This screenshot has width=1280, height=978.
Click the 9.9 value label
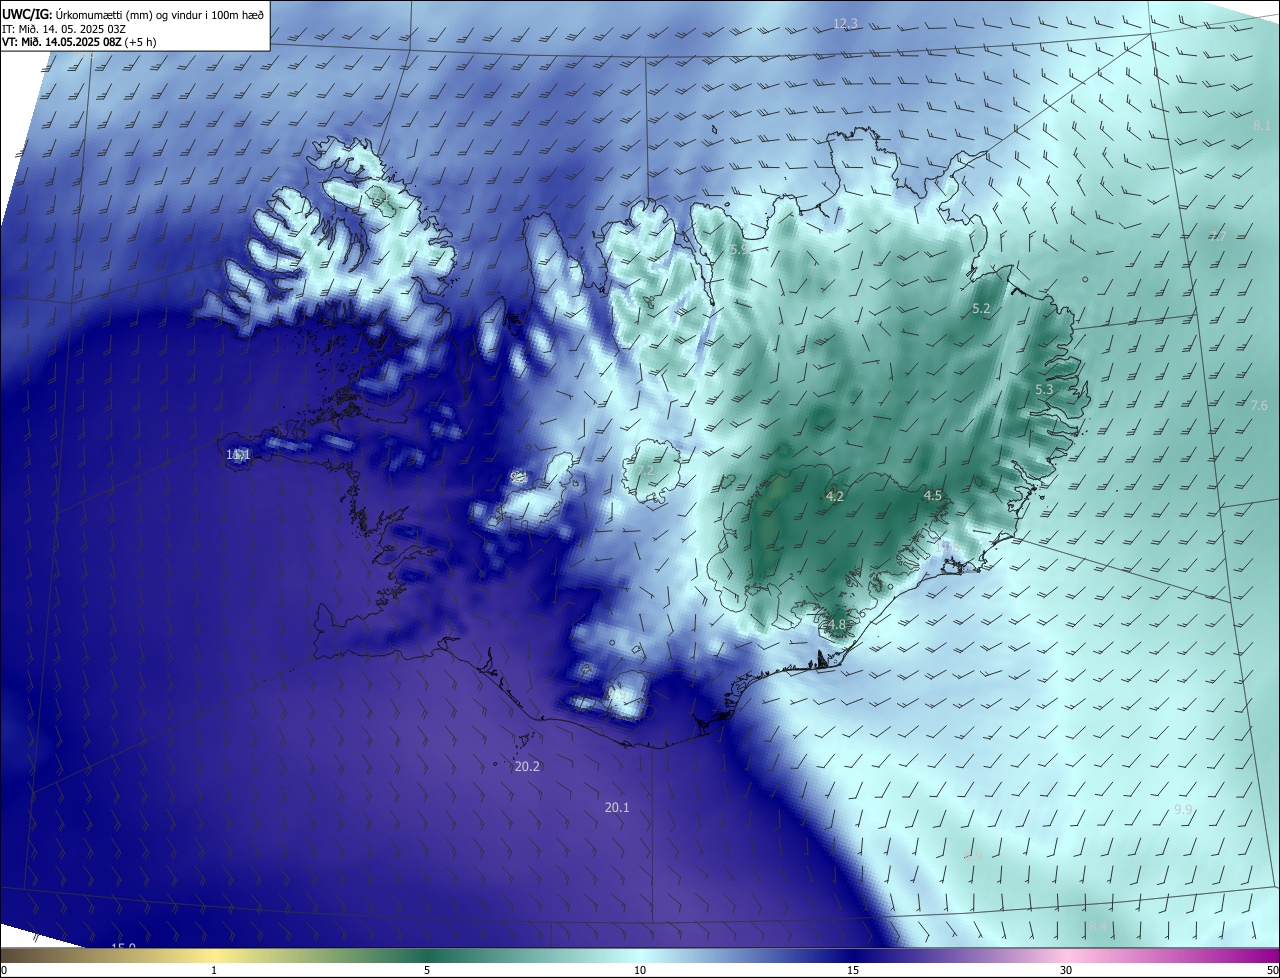[1183, 809]
